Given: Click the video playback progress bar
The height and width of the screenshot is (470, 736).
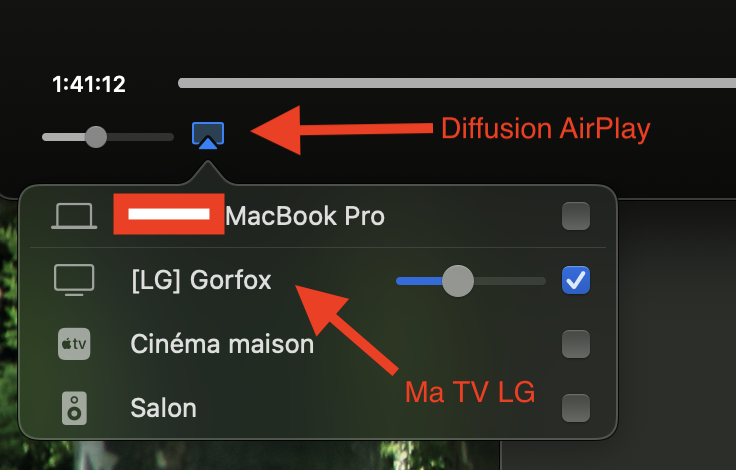Looking at the screenshot, I should [x=450, y=83].
